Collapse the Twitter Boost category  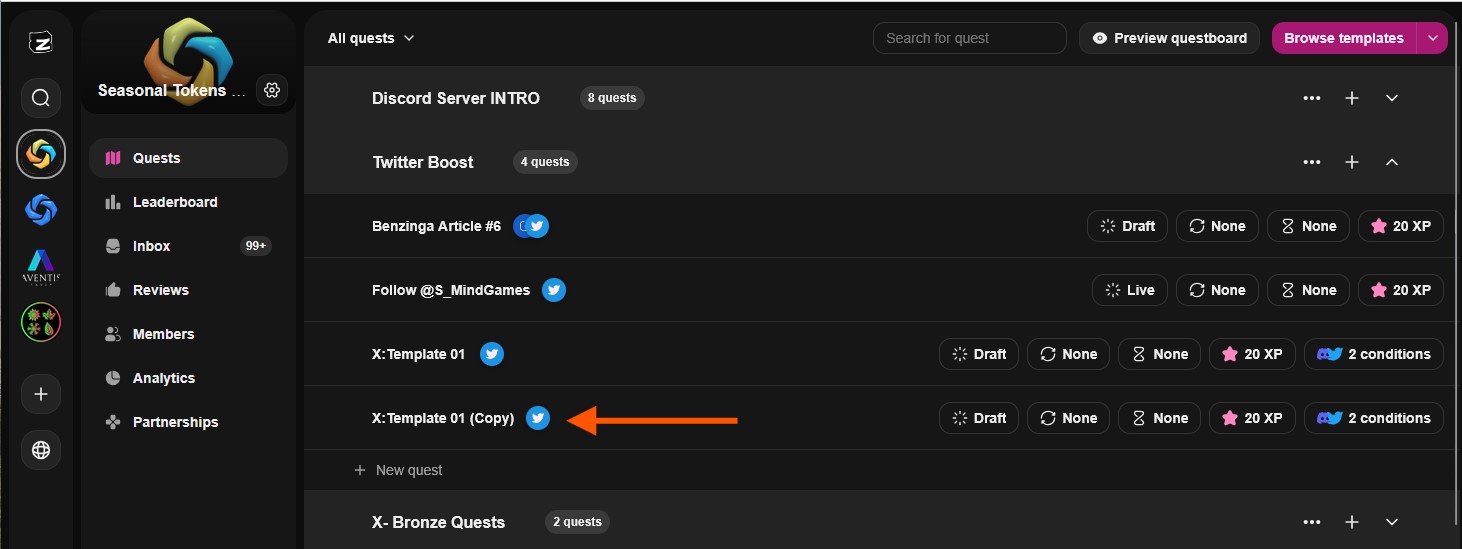1392,162
